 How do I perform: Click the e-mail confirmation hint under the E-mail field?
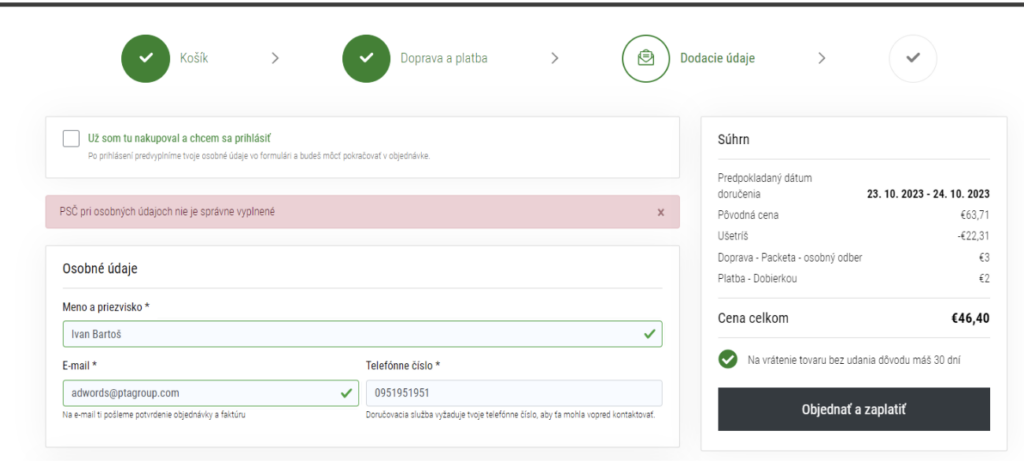(154, 415)
